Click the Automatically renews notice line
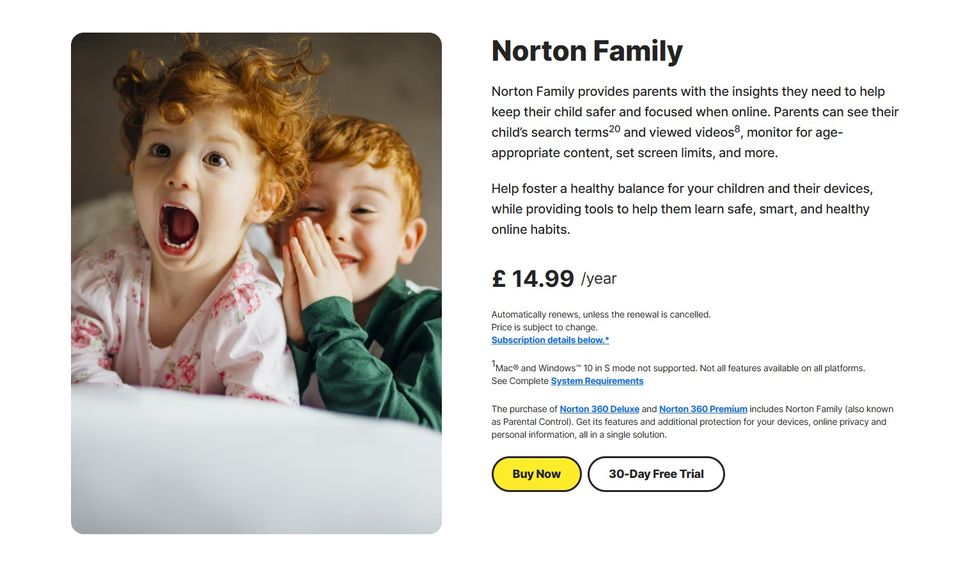970x561 pixels. click(601, 314)
